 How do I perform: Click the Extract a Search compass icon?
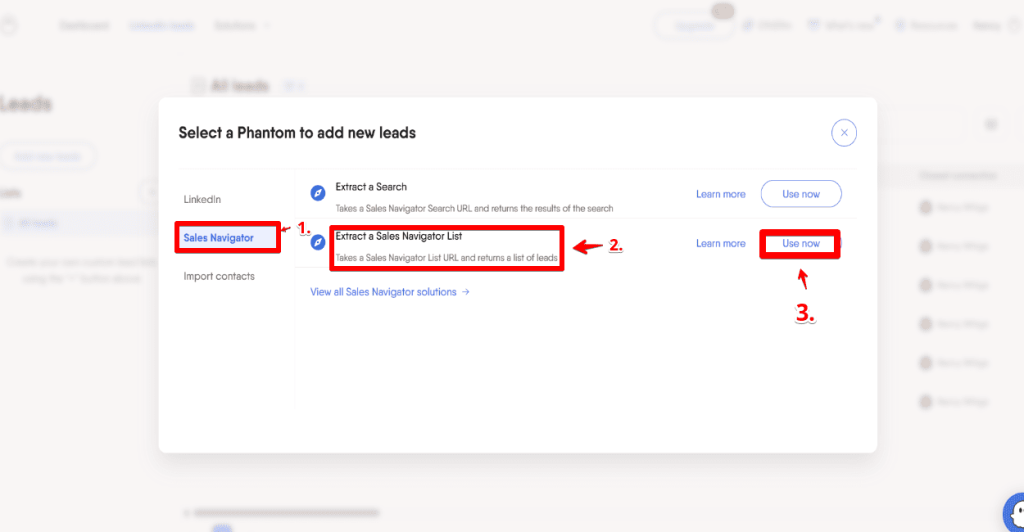318,193
